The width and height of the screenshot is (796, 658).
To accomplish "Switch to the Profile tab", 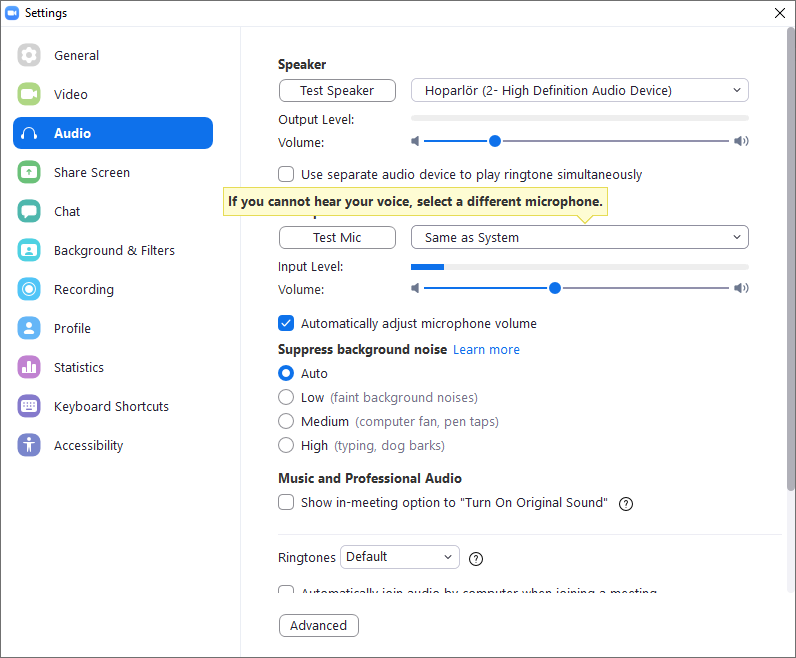I will click(72, 329).
